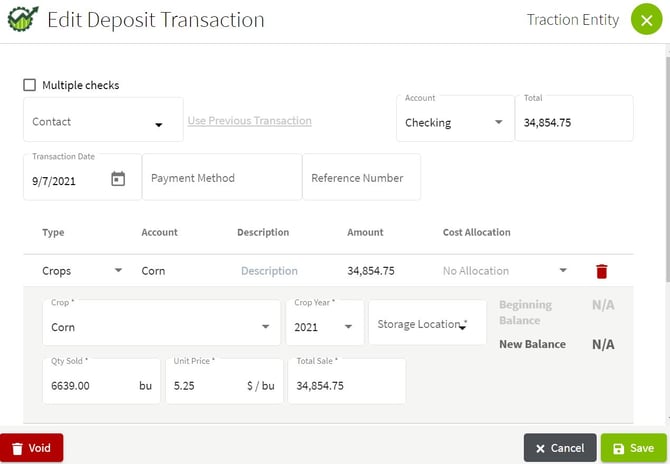670x464 pixels.
Task: Click the Payment Method field
Action: [221, 178]
